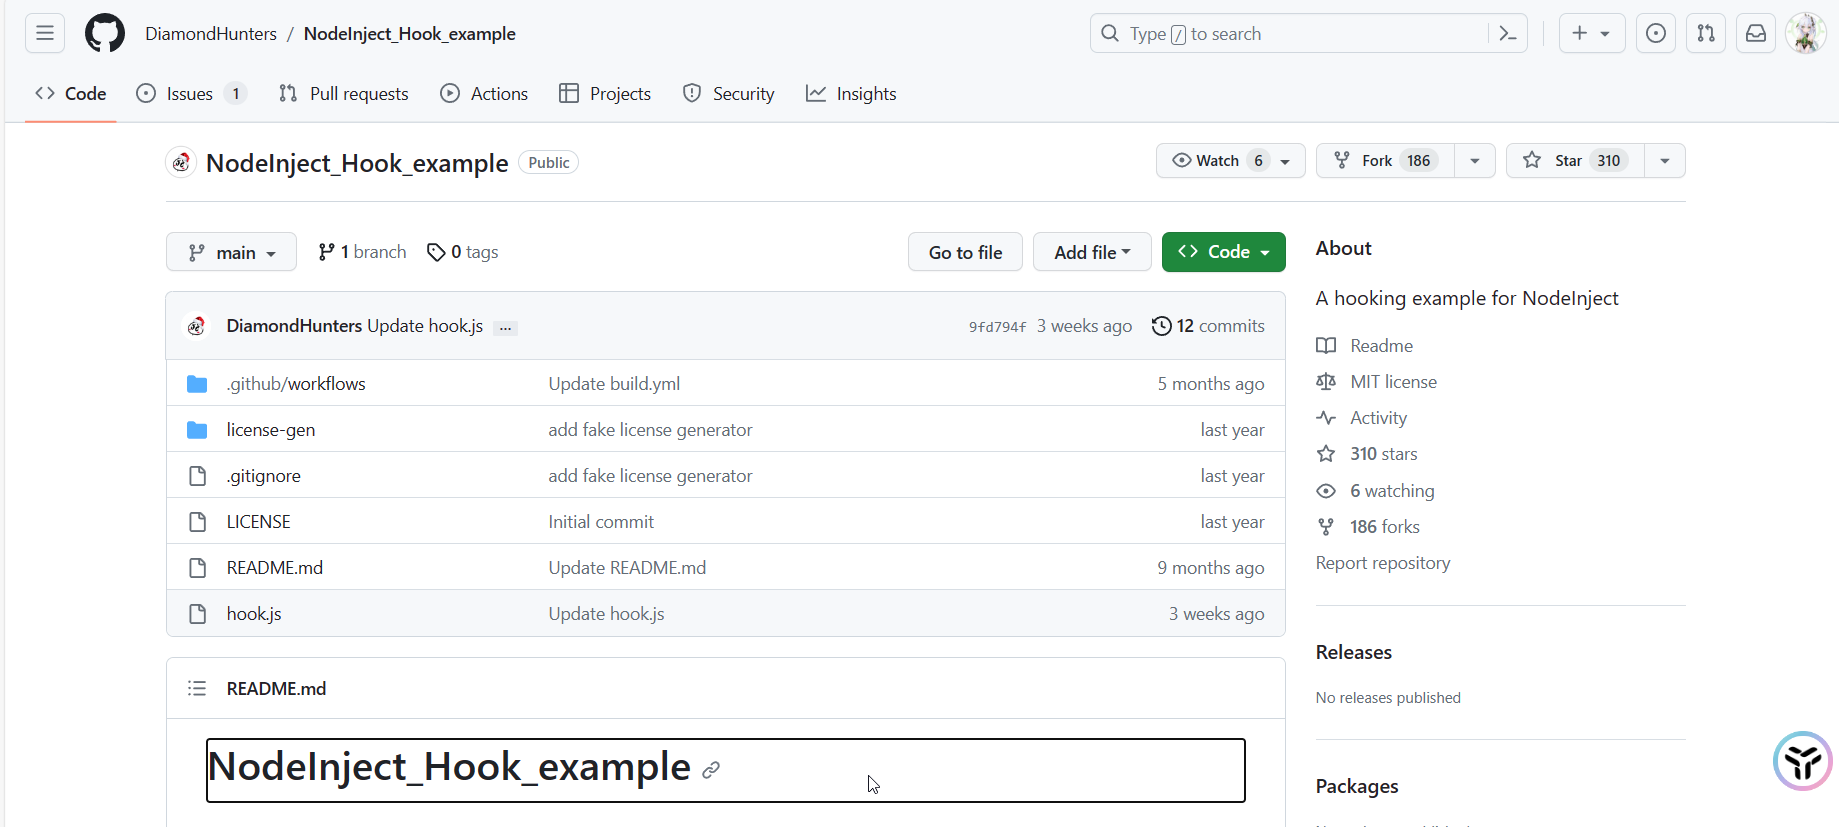The height and width of the screenshot is (827, 1839).
Task: Fork this repository
Action: pos(1386,161)
